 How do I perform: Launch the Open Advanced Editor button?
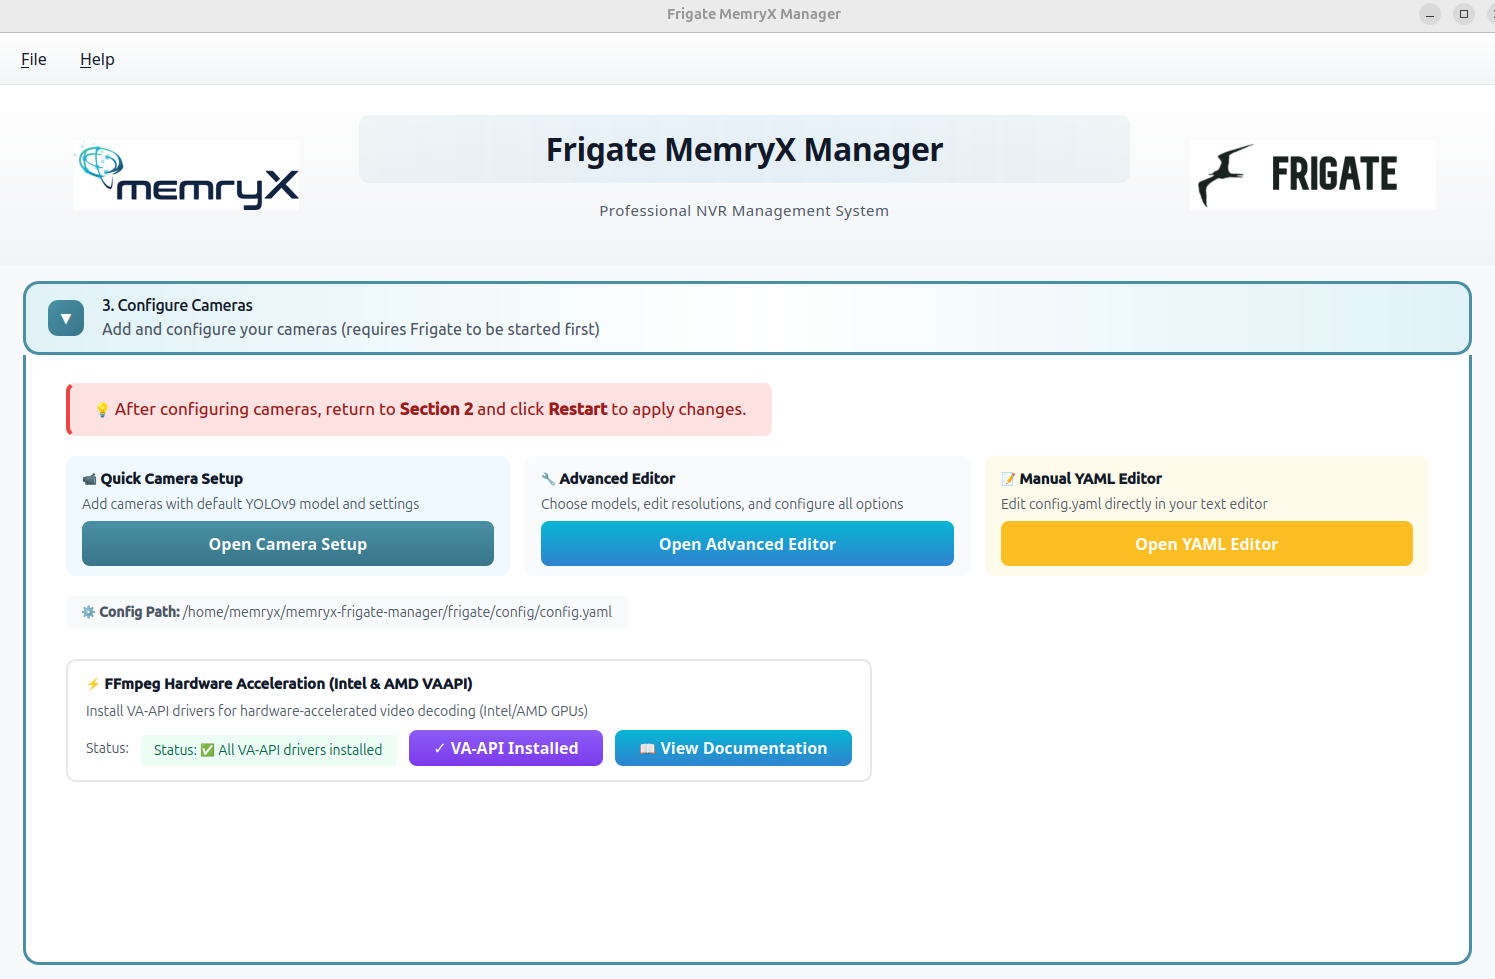point(747,544)
